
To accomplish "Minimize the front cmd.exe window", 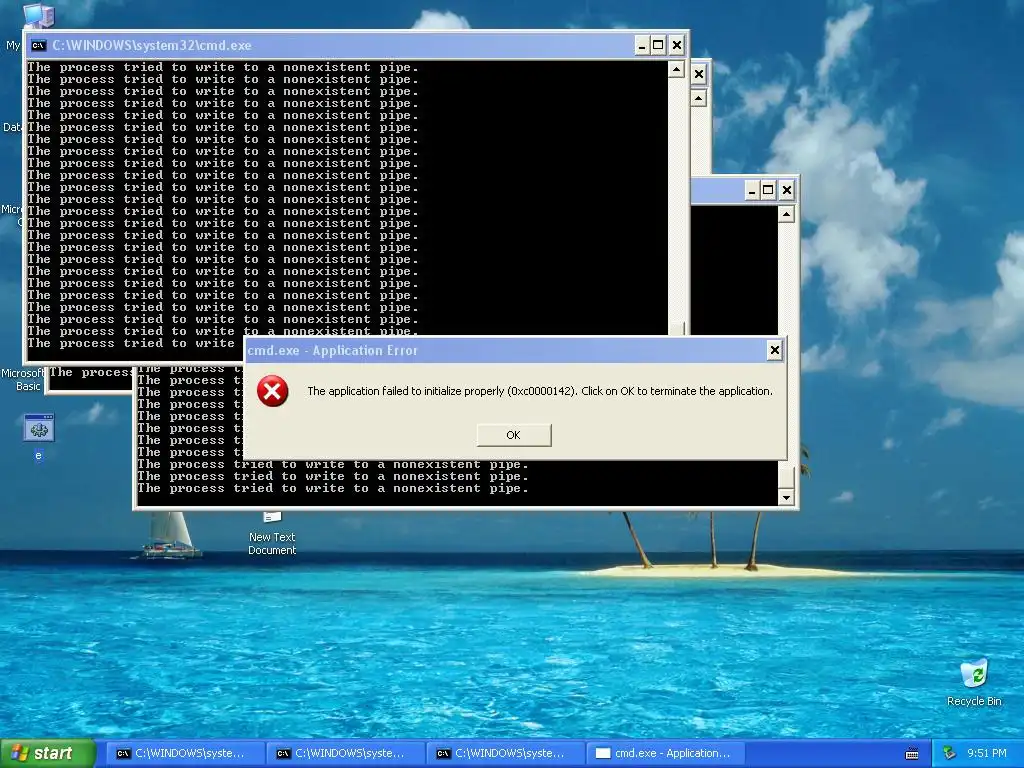I will point(641,46).
